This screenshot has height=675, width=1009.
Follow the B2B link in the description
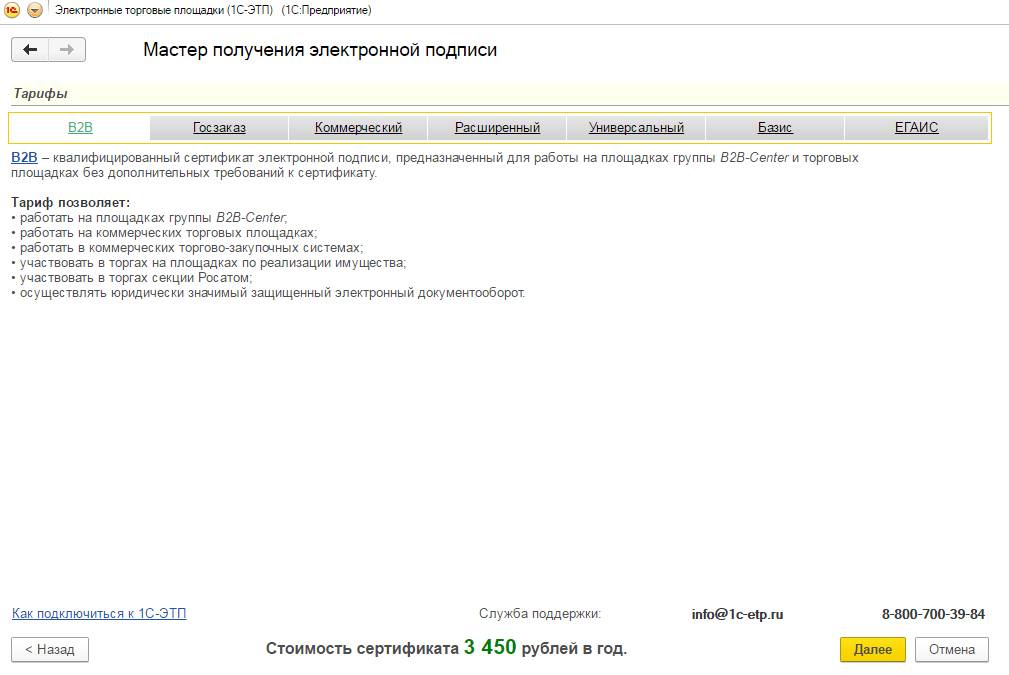(x=24, y=158)
